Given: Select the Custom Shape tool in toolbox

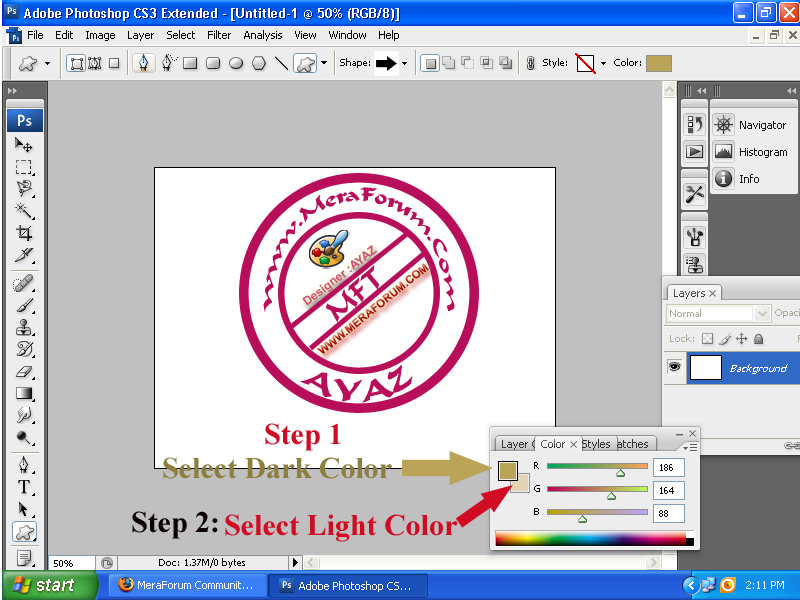Looking at the screenshot, I should point(24,532).
